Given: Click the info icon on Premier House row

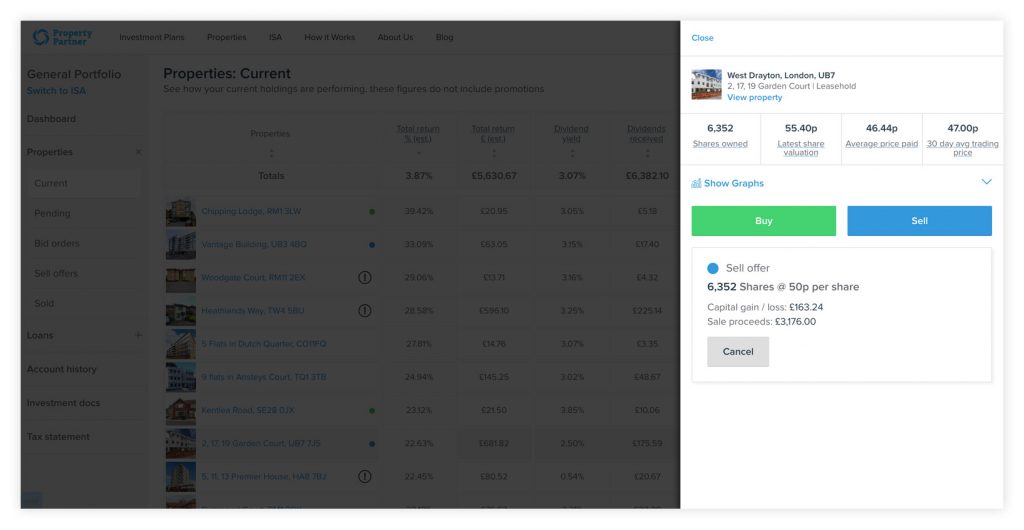Looking at the screenshot, I should (x=365, y=476).
